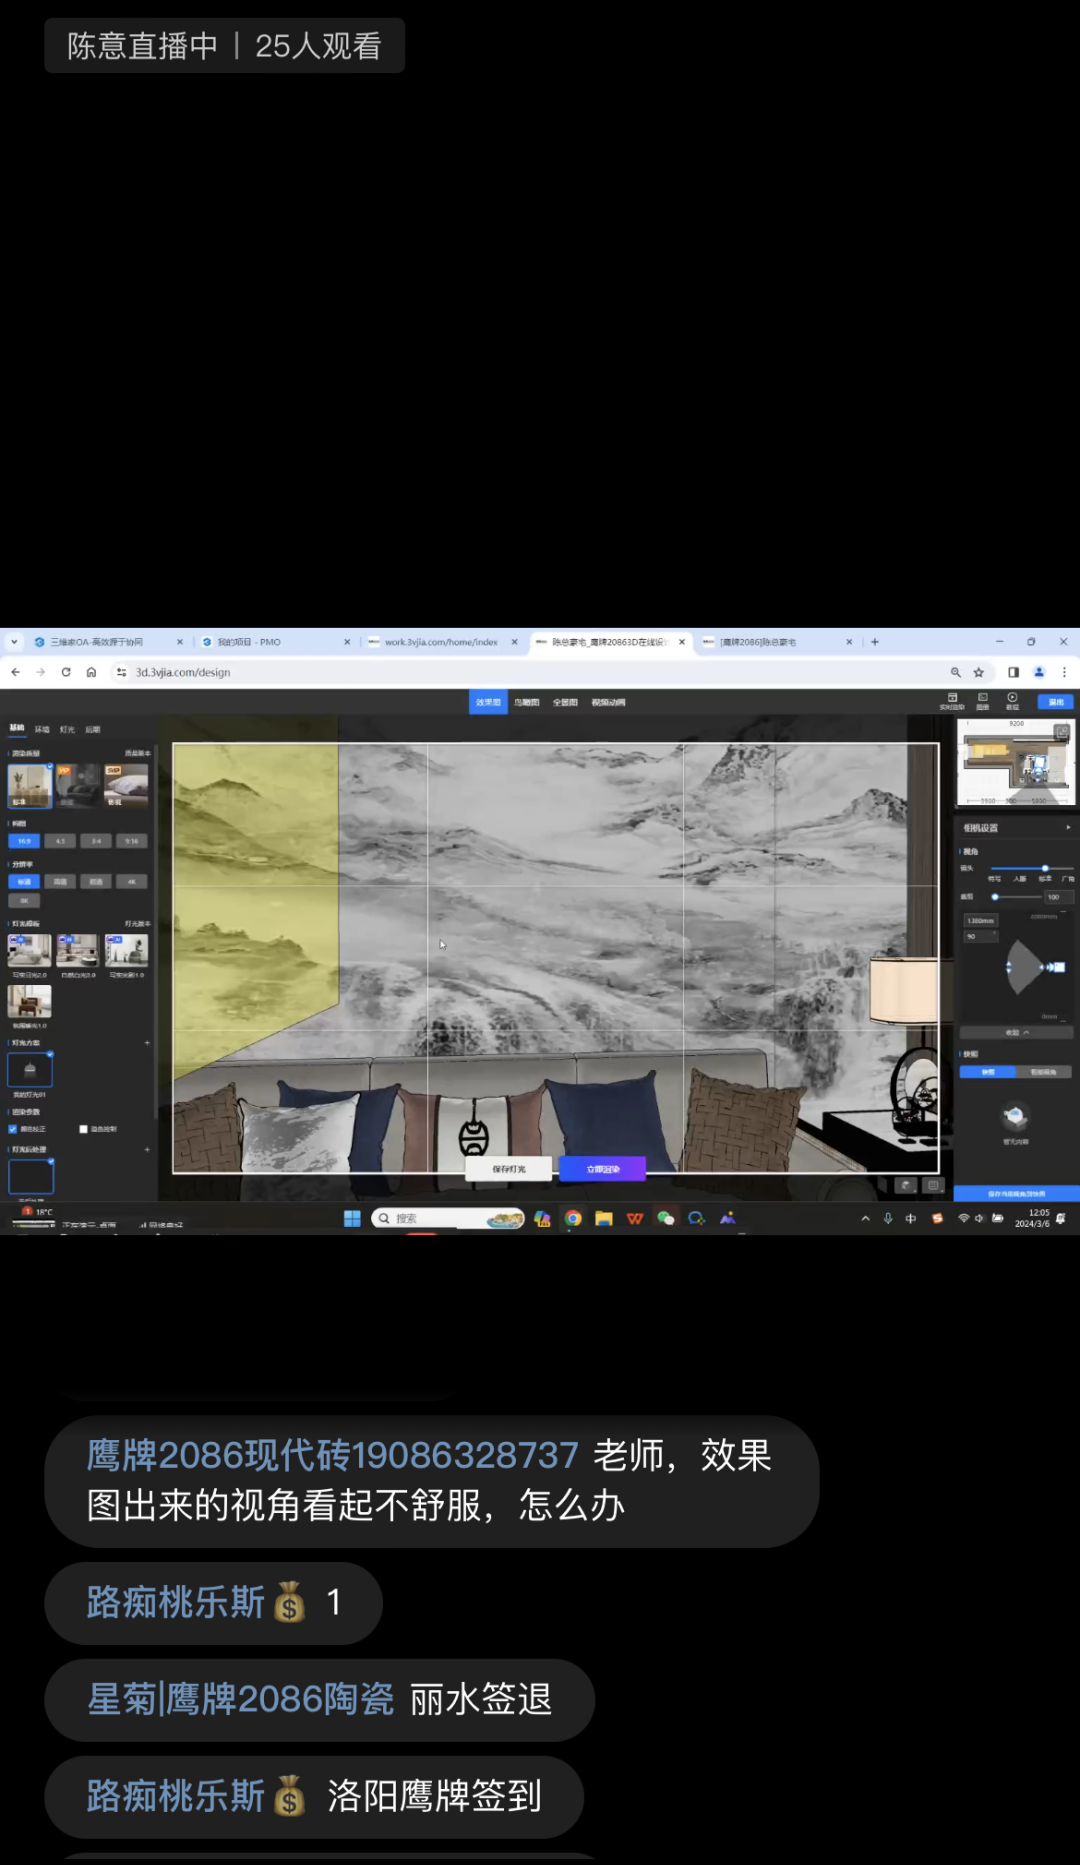Click the 保存灯光 save lighting button
This screenshot has width=1080, height=1865.
pyautogui.click(x=508, y=1168)
